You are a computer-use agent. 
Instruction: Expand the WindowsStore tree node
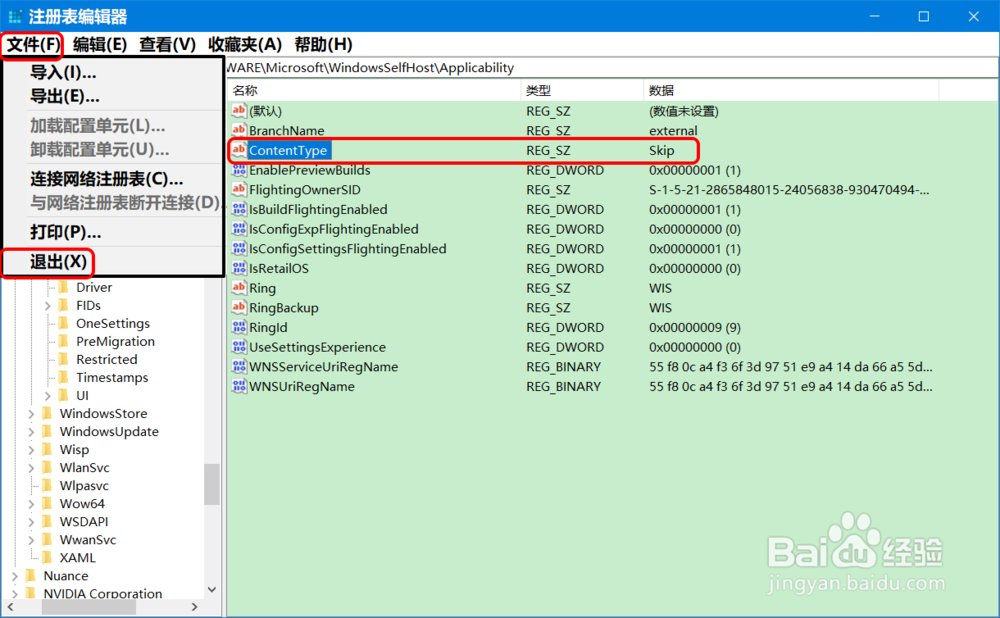(x=31, y=413)
